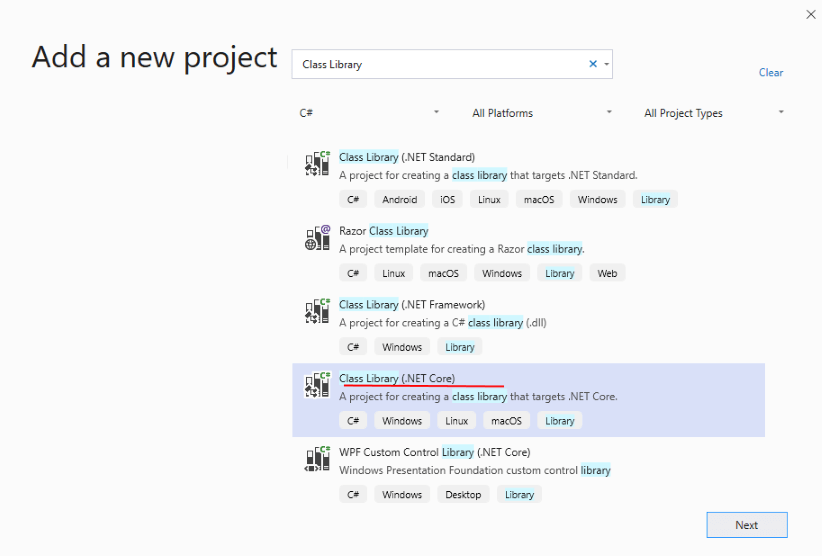This screenshot has width=822, height=556.
Task: Click description 'Windows Presentation Foundation custom control library'
Action: click(x=475, y=471)
